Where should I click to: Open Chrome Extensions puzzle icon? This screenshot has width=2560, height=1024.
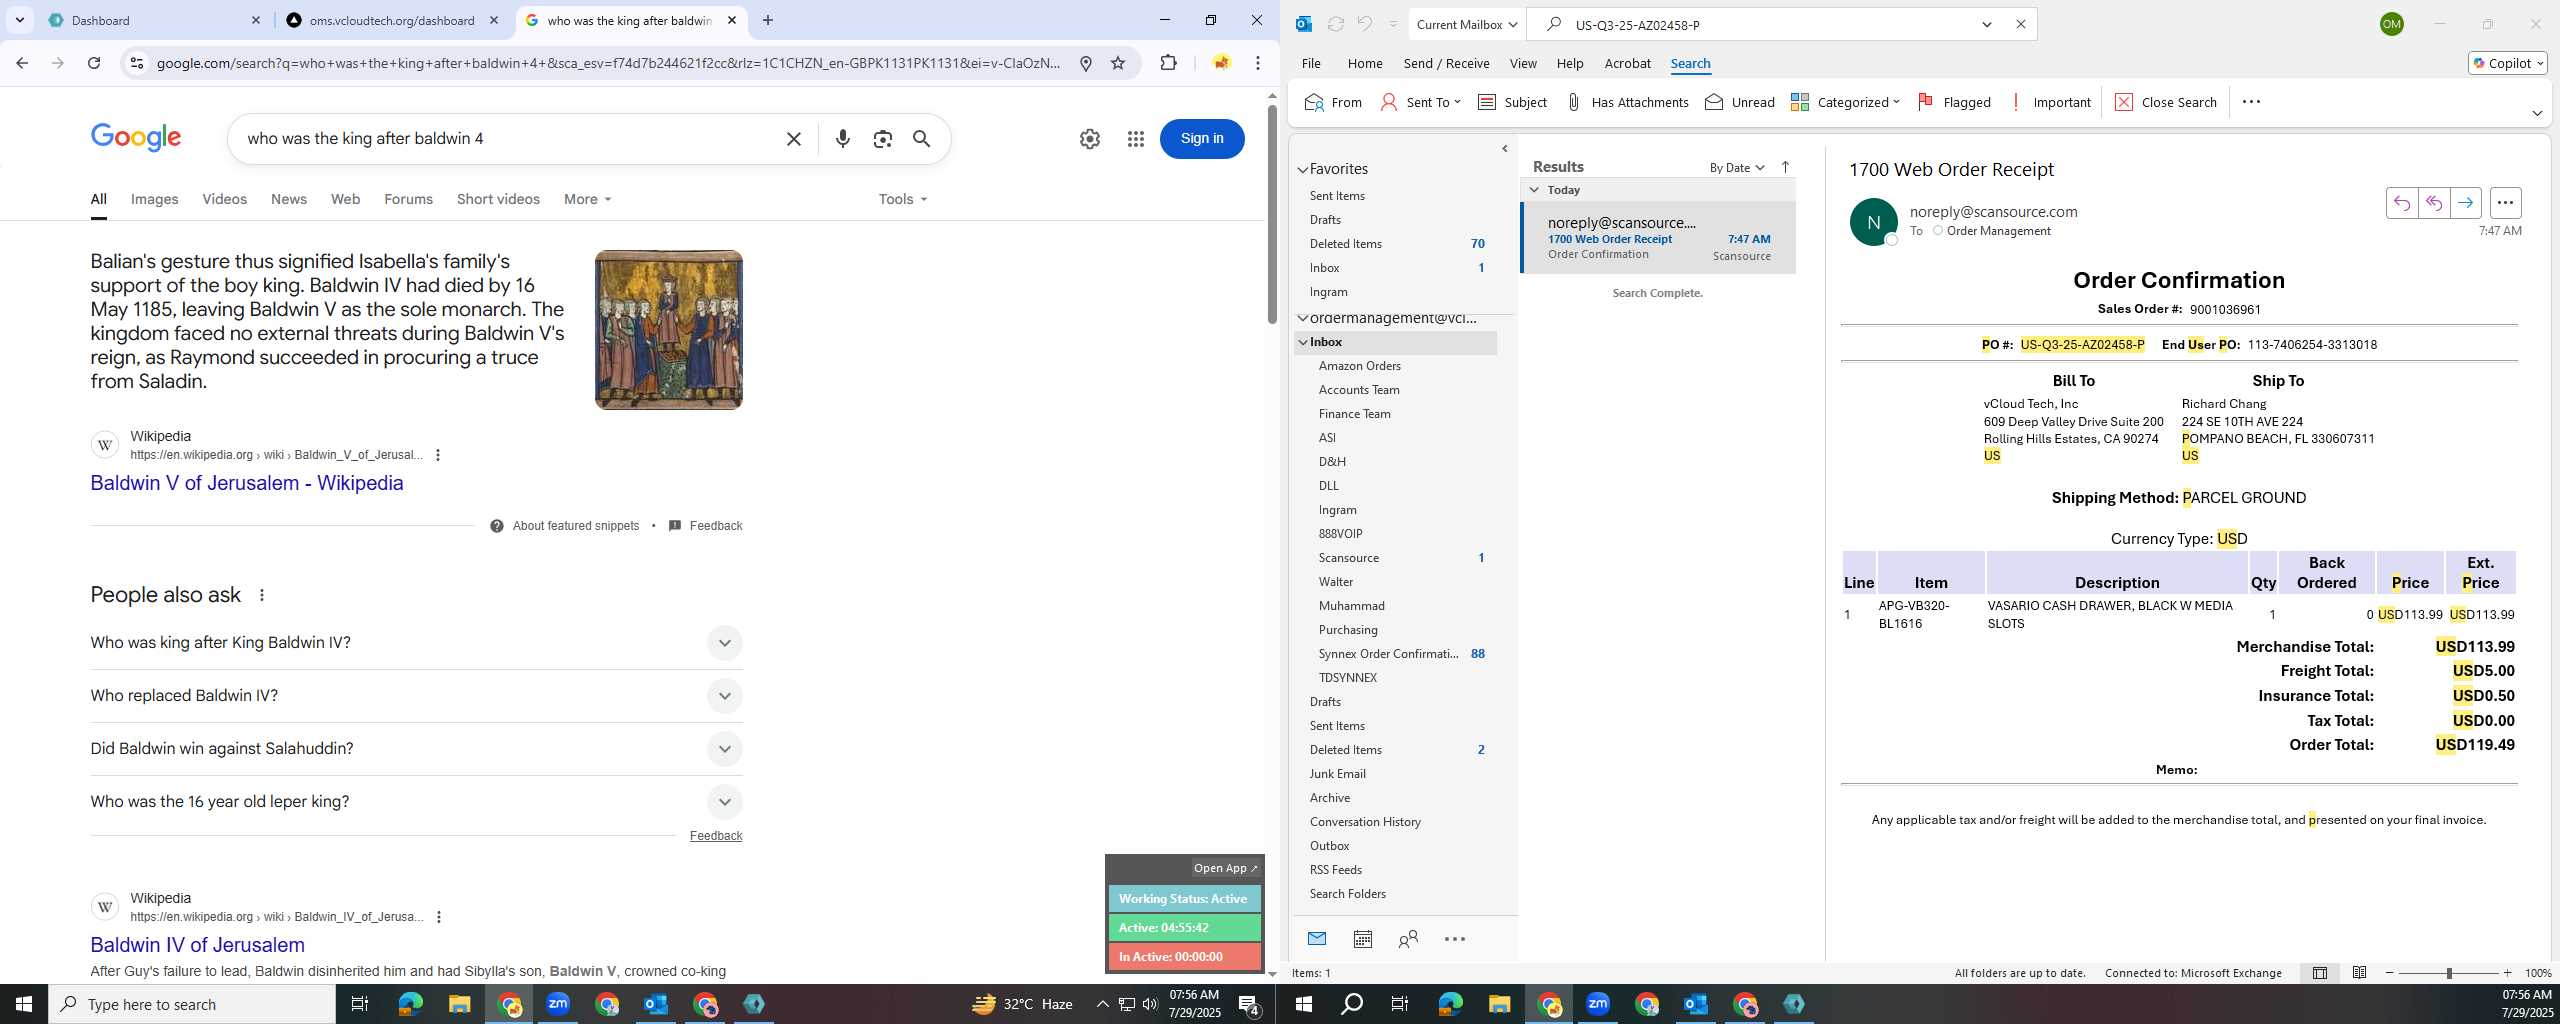coord(1168,63)
